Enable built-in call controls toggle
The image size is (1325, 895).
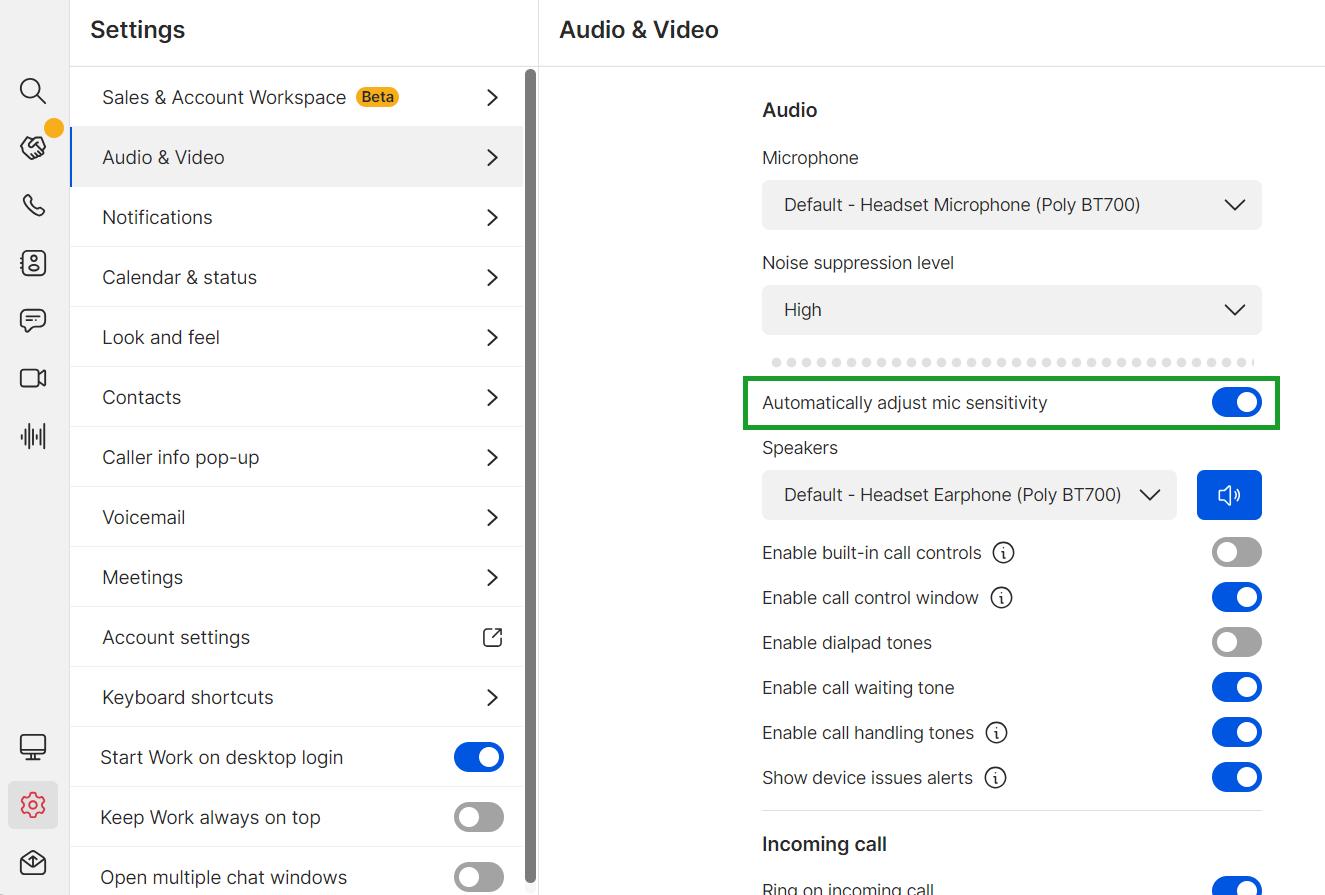pos(1237,552)
